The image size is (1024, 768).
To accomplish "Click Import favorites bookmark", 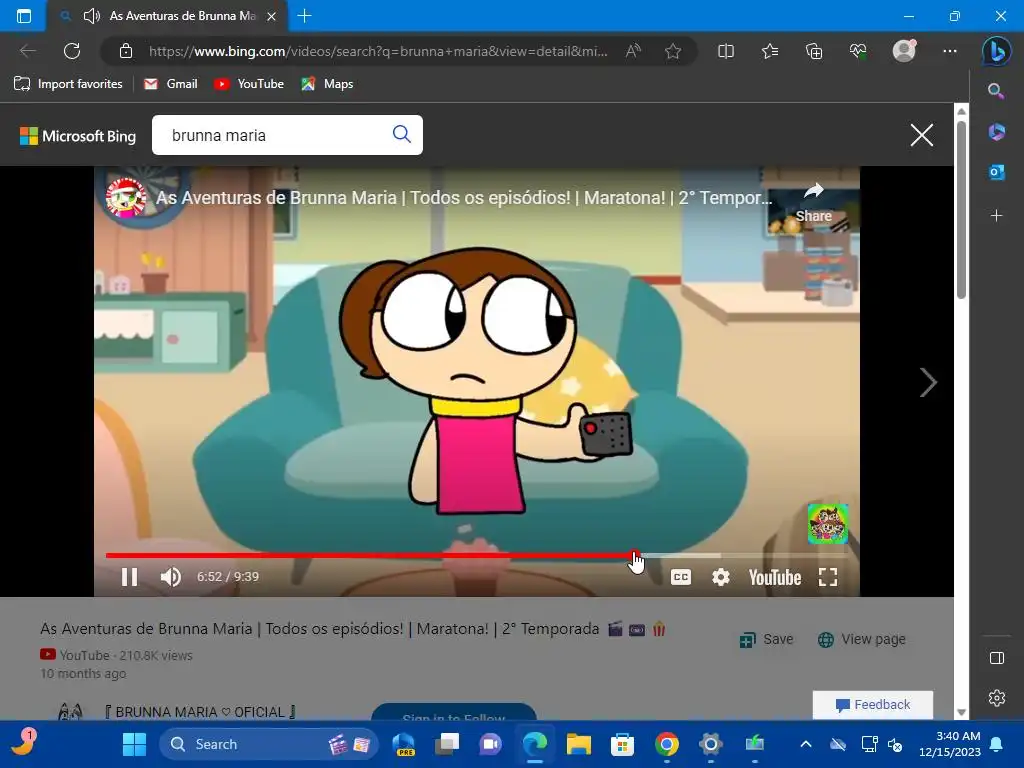I will tap(68, 84).
